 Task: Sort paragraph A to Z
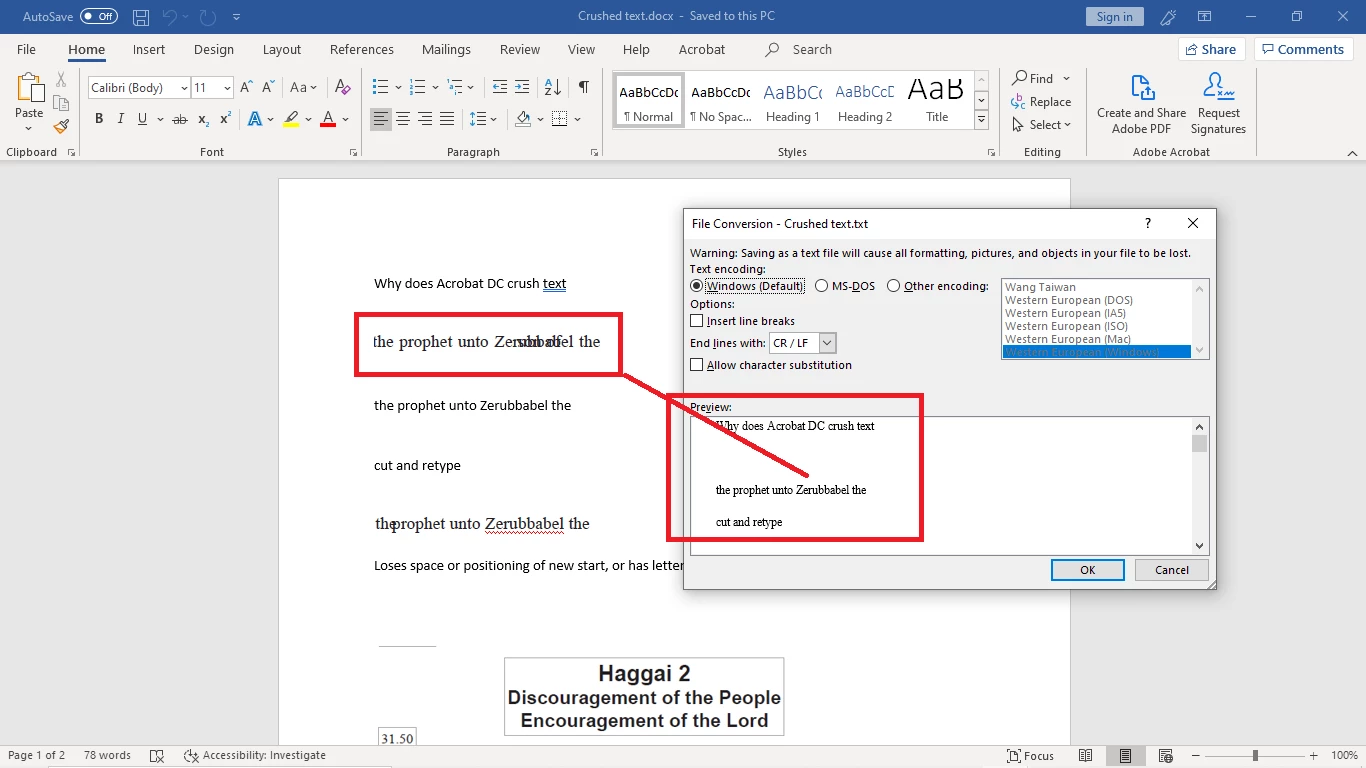pyautogui.click(x=552, y=88)
